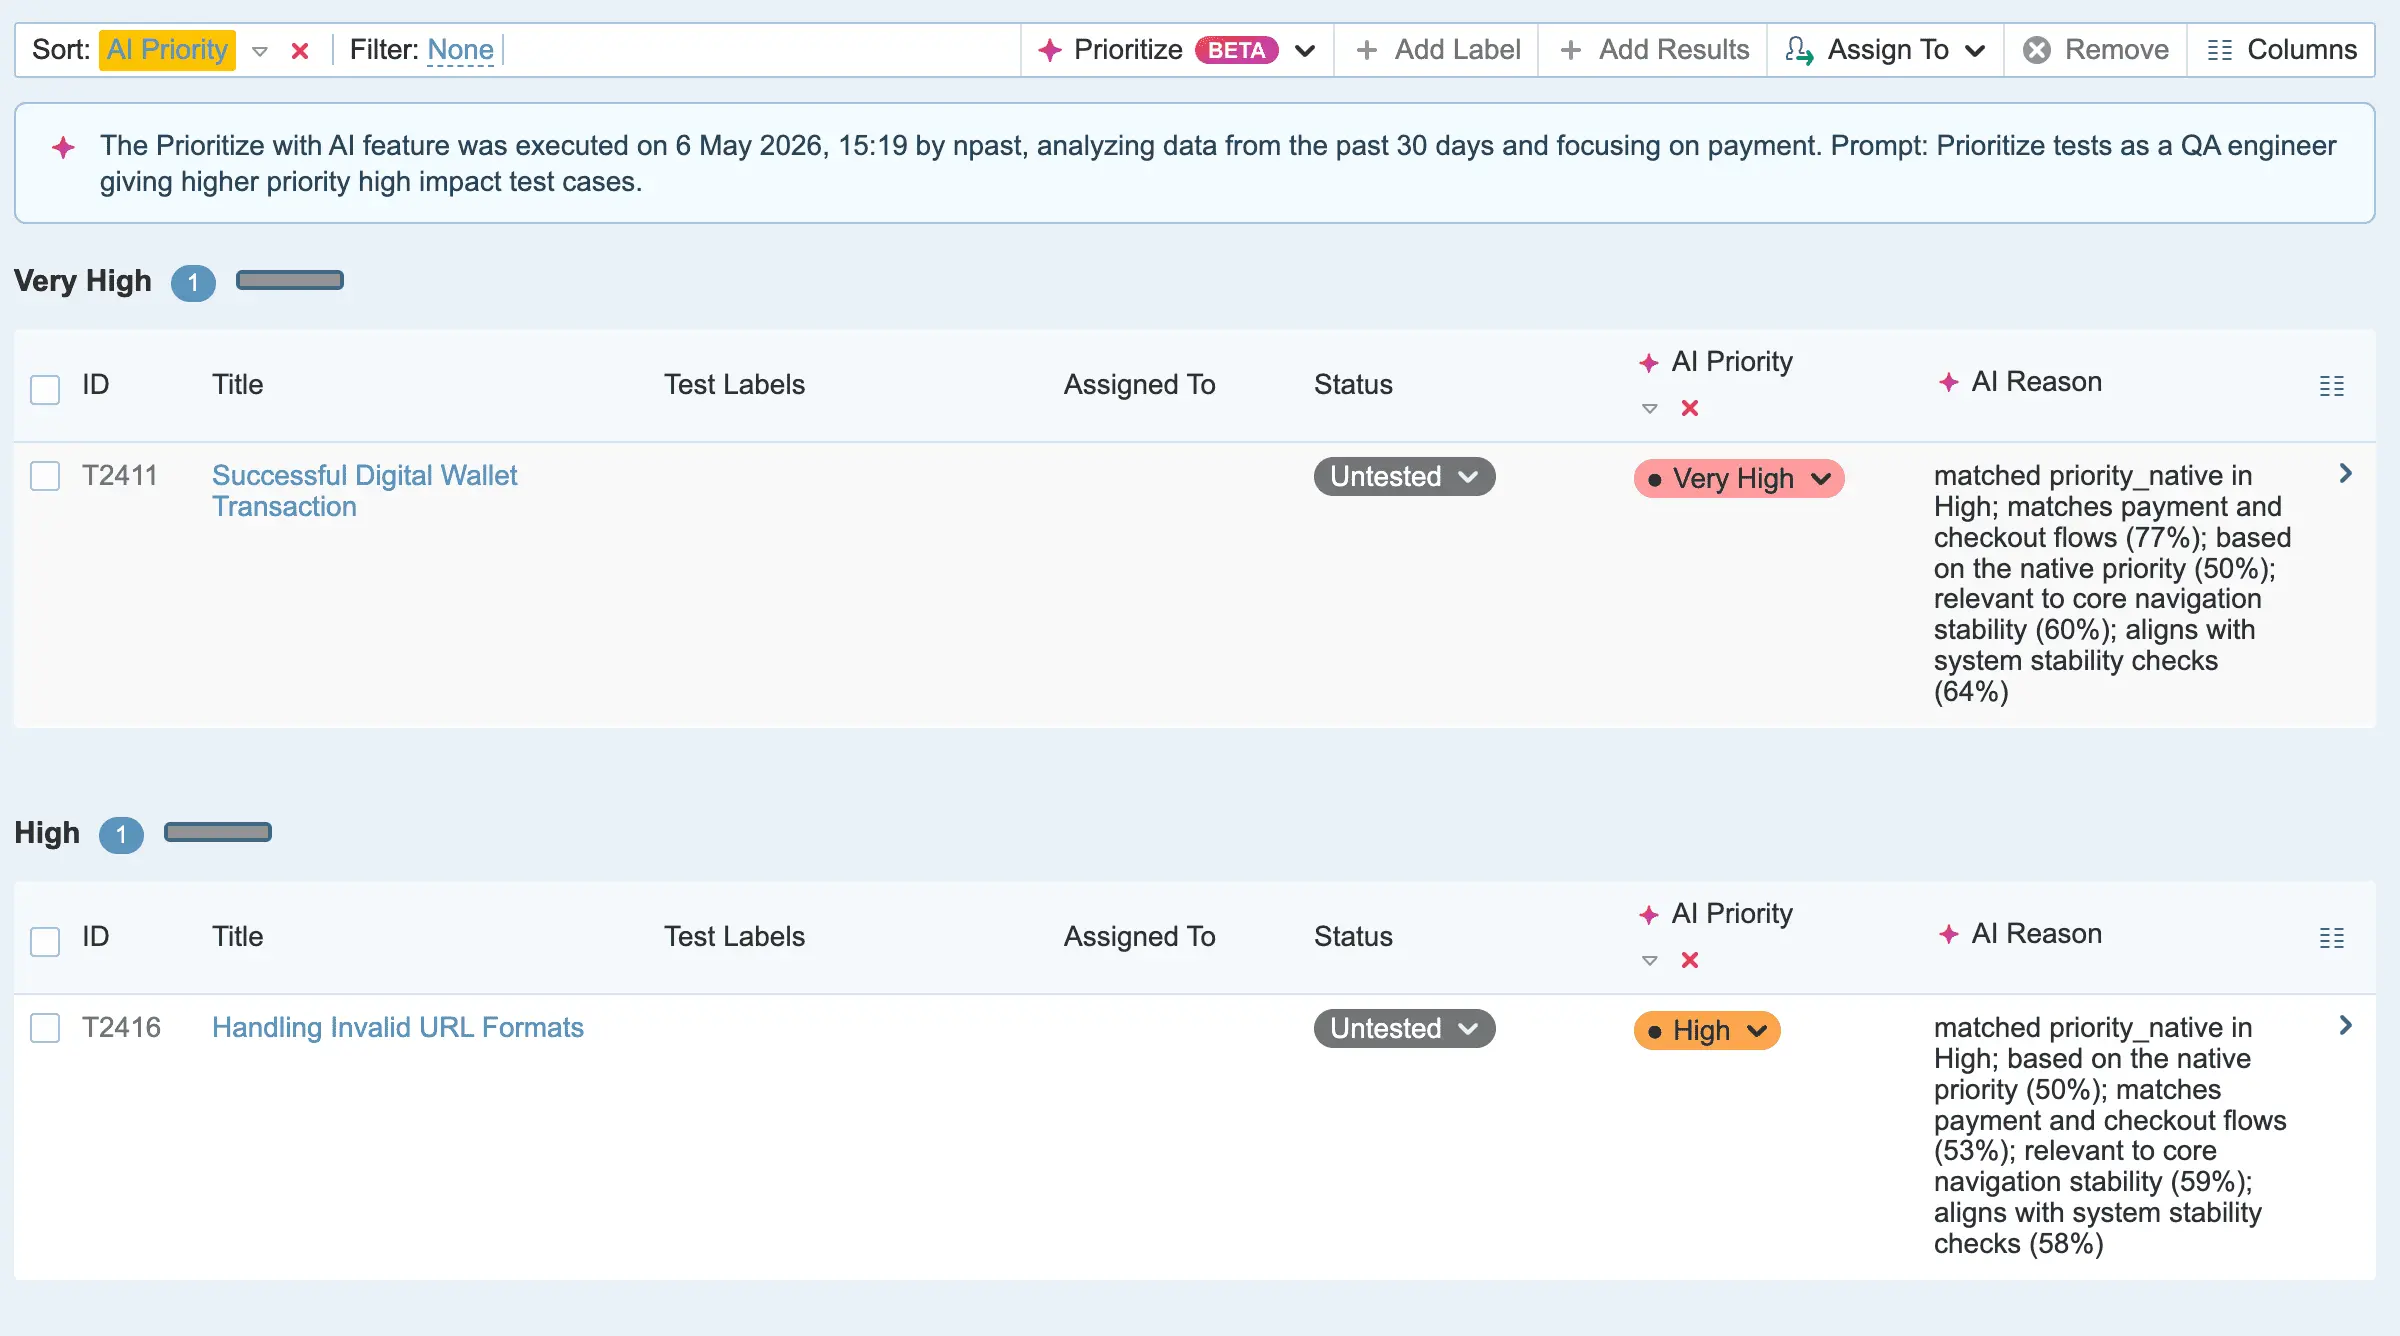Open column chooser icon in Very High table header
This screenshot has height=1336, width=2400.
(2332, 386)
